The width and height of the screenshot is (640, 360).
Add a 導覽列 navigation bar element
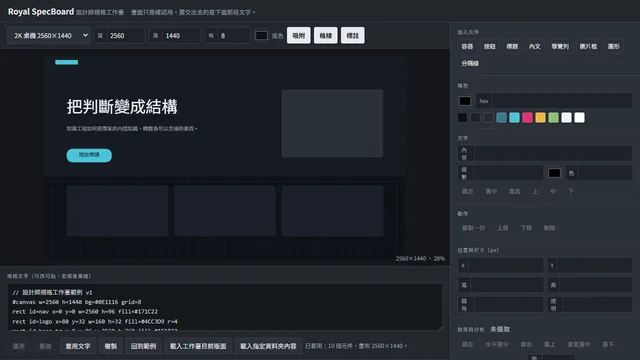coord(560,47)
